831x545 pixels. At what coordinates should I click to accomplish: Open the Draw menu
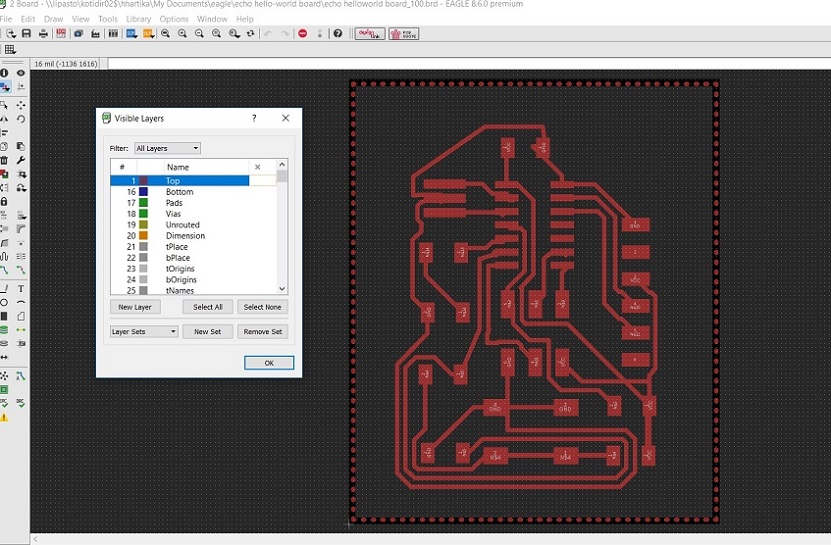pyautogui.click(x=53, y=19)
